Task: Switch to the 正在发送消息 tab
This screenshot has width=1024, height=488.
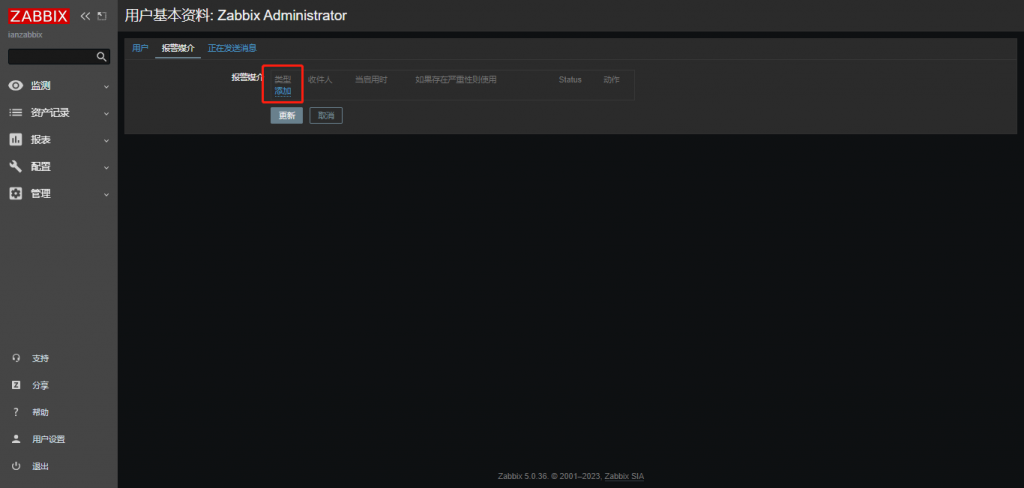Action: (x=232, y=48)
